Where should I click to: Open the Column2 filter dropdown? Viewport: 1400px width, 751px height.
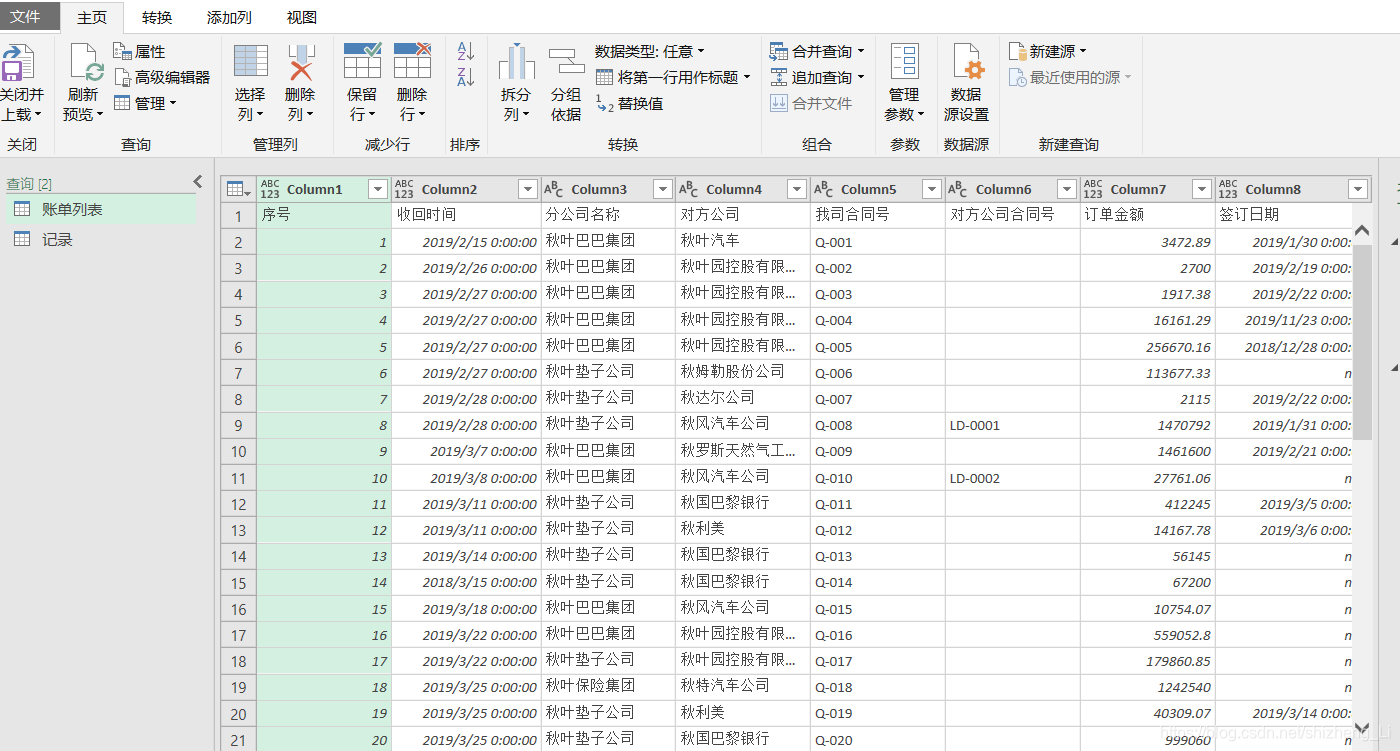(528, 189)
